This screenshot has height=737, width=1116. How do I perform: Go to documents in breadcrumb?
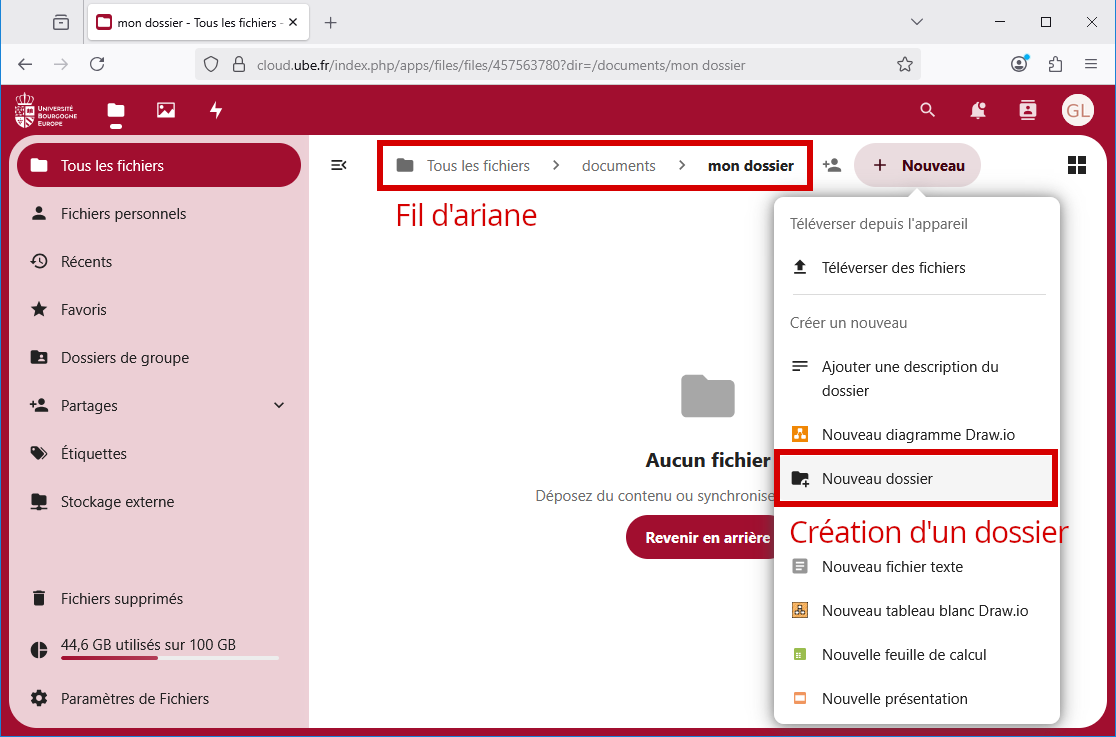pyautogui.click(x=618, y=165)
